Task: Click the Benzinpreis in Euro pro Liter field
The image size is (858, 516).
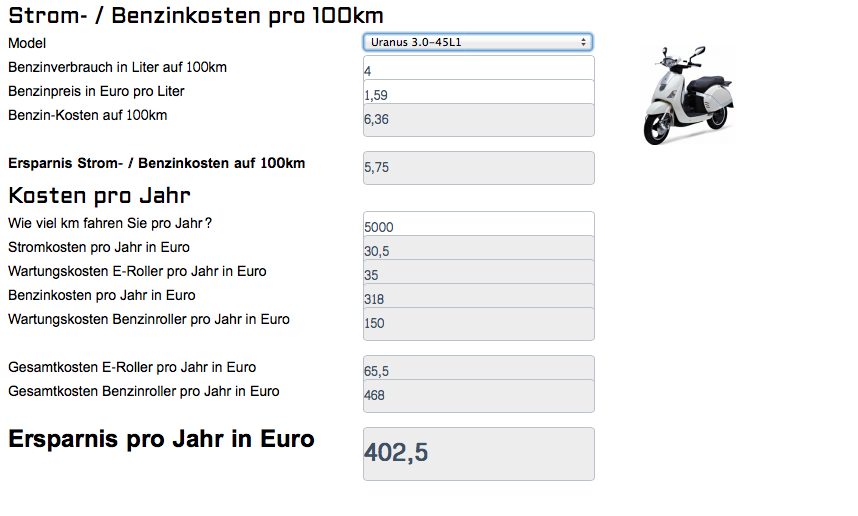Action: coord(478,95)
